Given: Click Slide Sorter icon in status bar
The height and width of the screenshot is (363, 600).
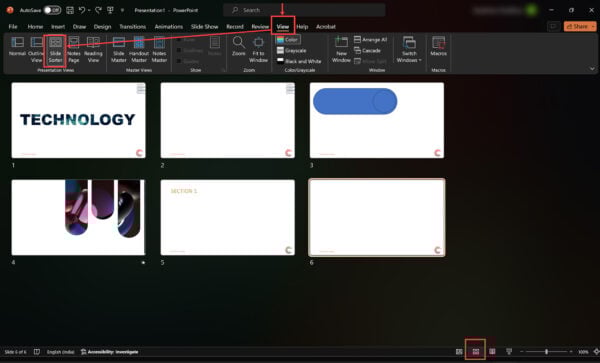Looking at the screenshot, I should (476, 352).
